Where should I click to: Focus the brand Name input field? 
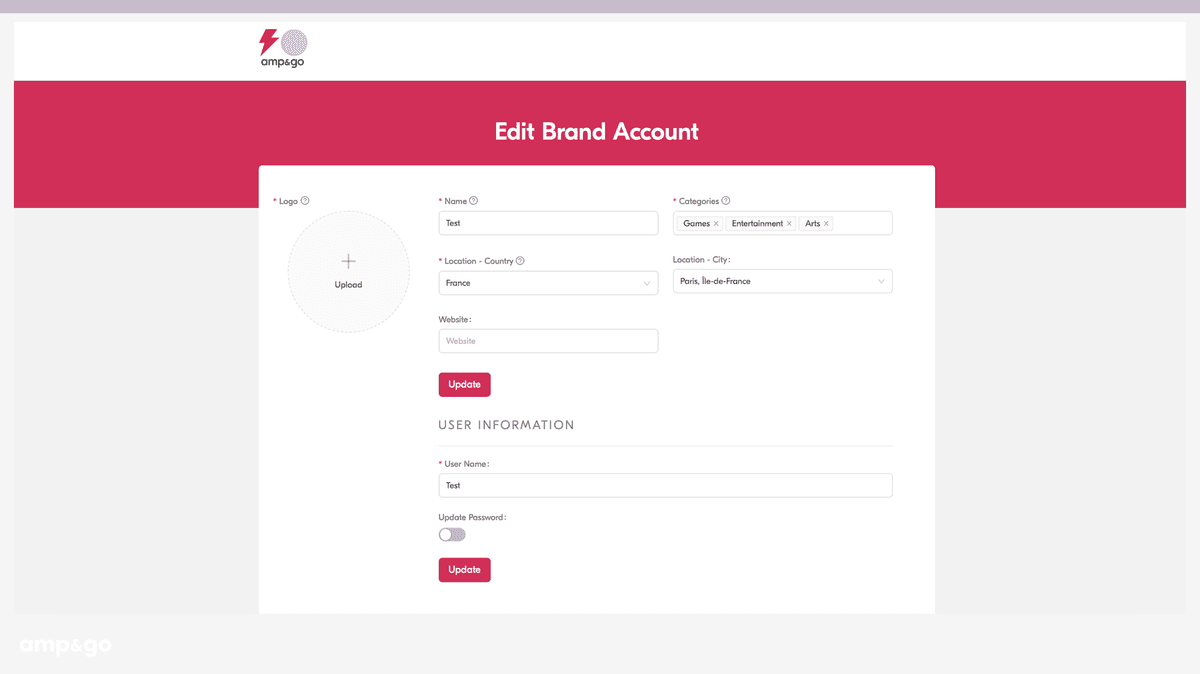click(548, 223)
